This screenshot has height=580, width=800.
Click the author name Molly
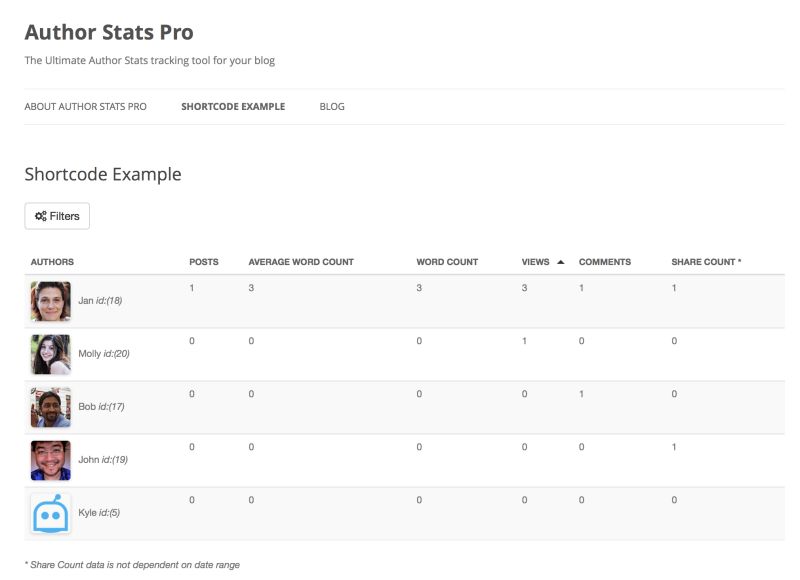89,353
